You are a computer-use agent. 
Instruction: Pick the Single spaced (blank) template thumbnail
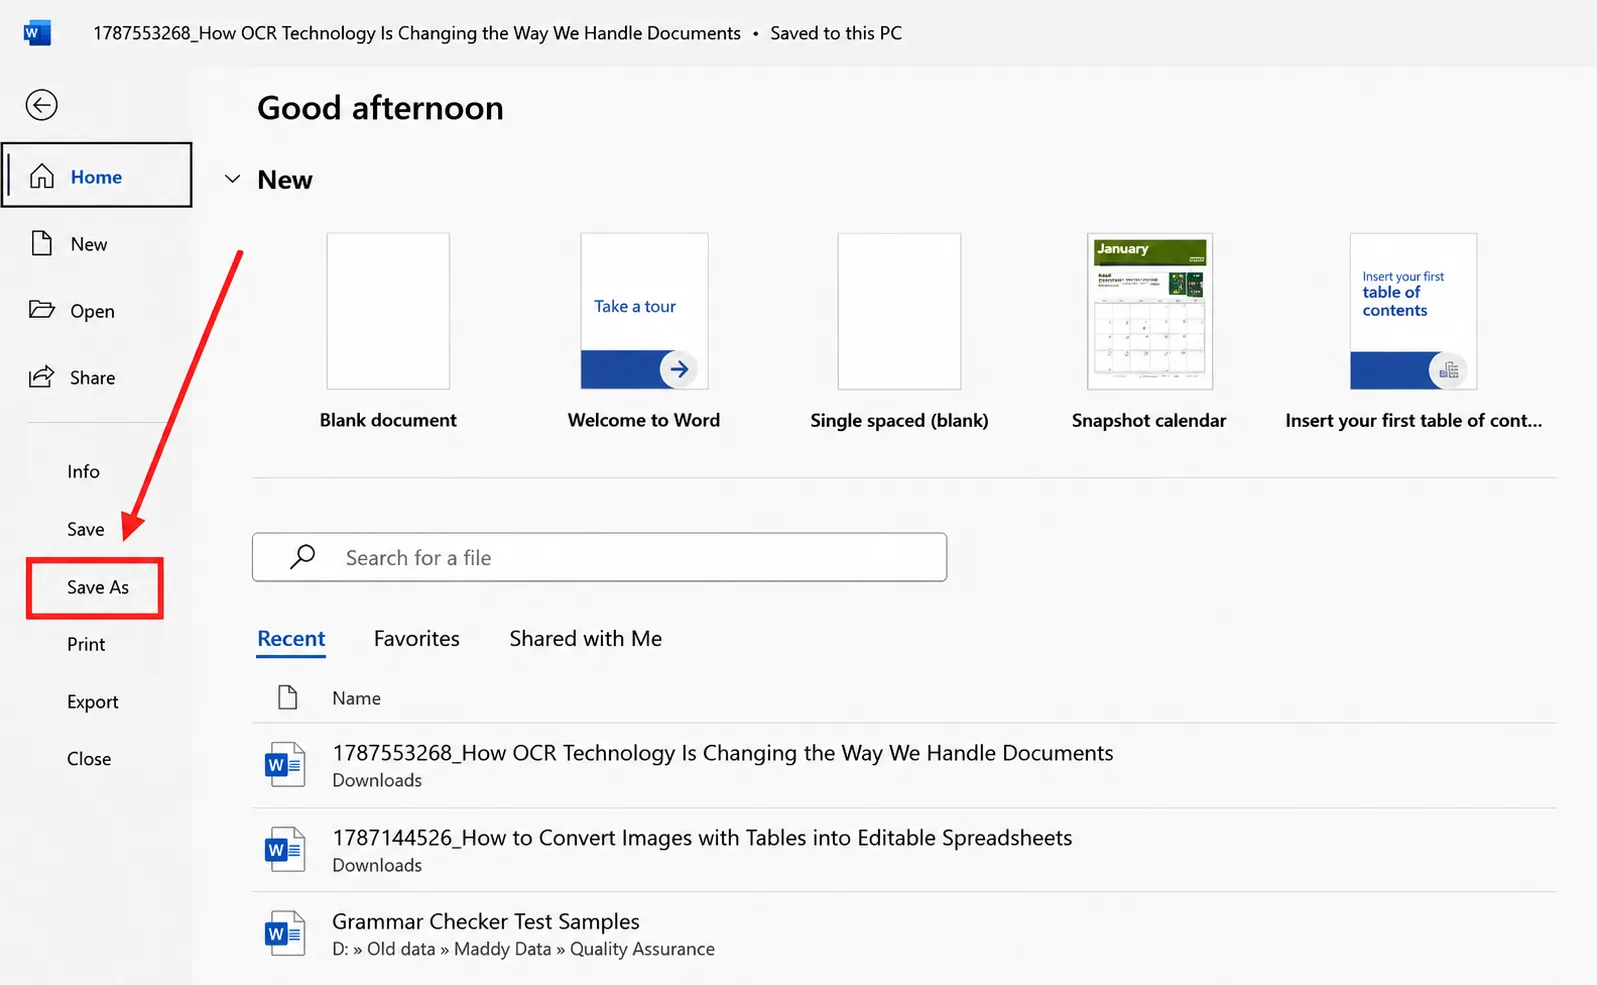(x=899, y=311)
